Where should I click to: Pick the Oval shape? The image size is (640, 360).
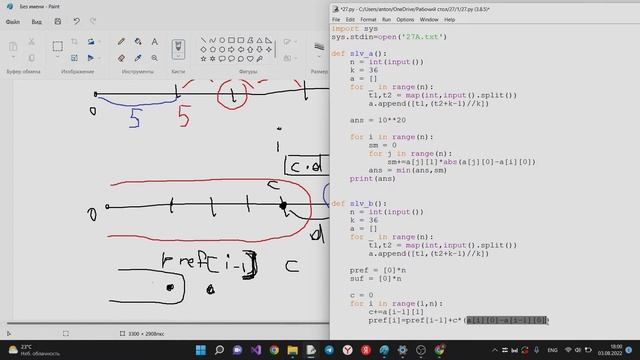click(x=222, y=40)
